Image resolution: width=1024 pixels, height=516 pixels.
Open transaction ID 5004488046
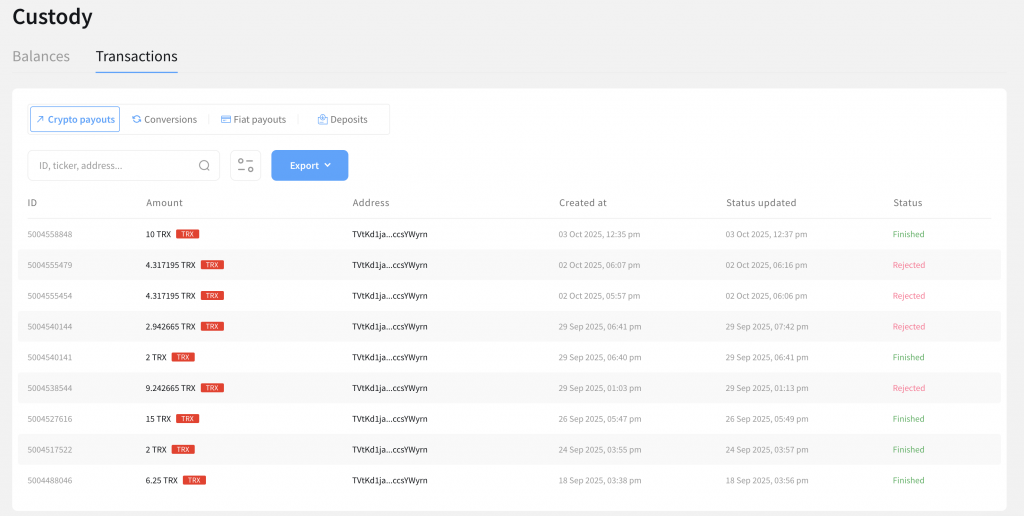click(50, 481)
